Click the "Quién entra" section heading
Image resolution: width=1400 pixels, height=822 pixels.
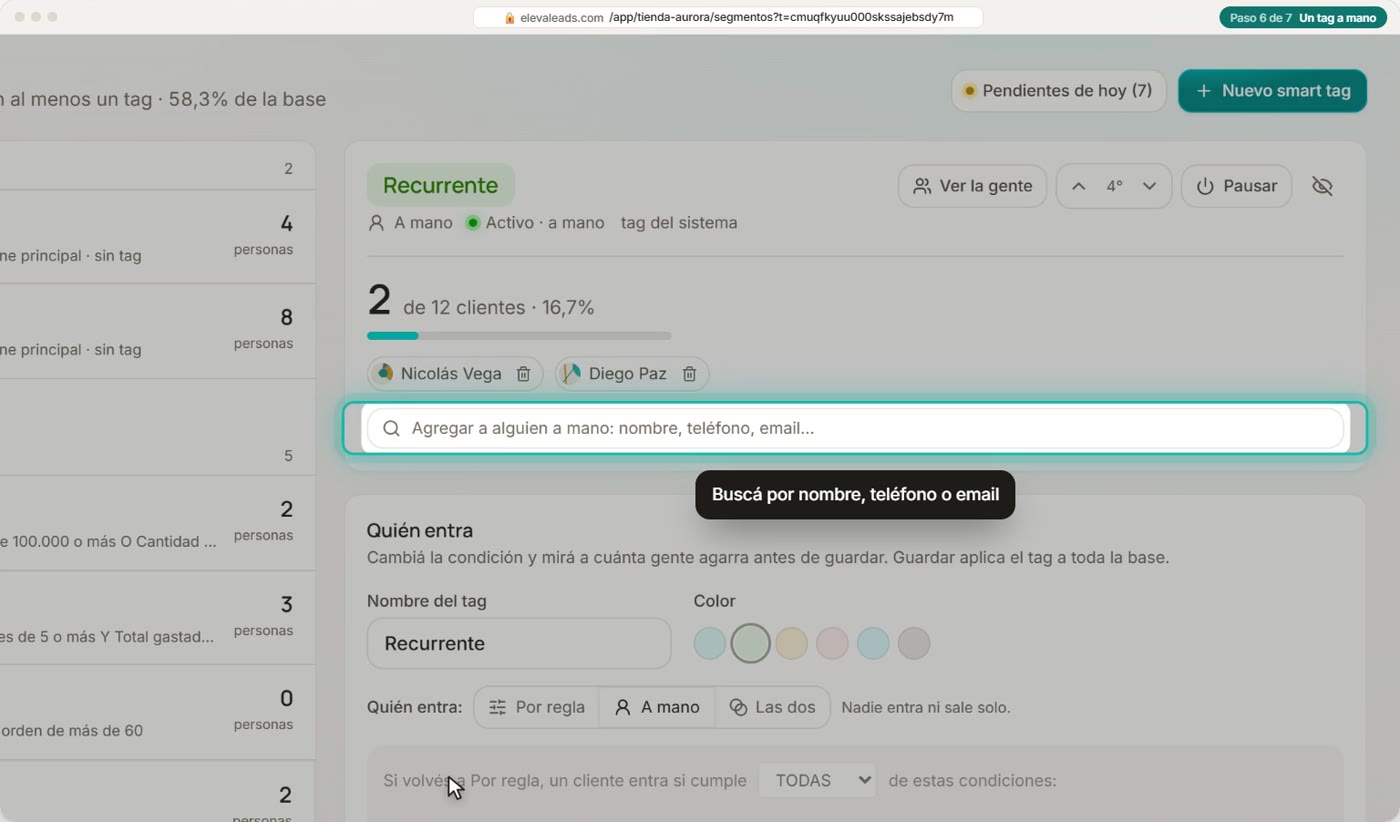click(420, 530)
